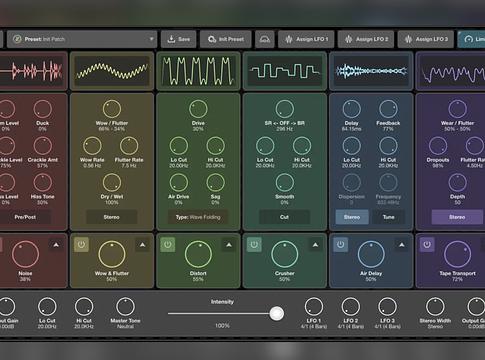This screenshot has height=360, width=485.
Task: Click the Save button
Action: [x=179, y=39]
